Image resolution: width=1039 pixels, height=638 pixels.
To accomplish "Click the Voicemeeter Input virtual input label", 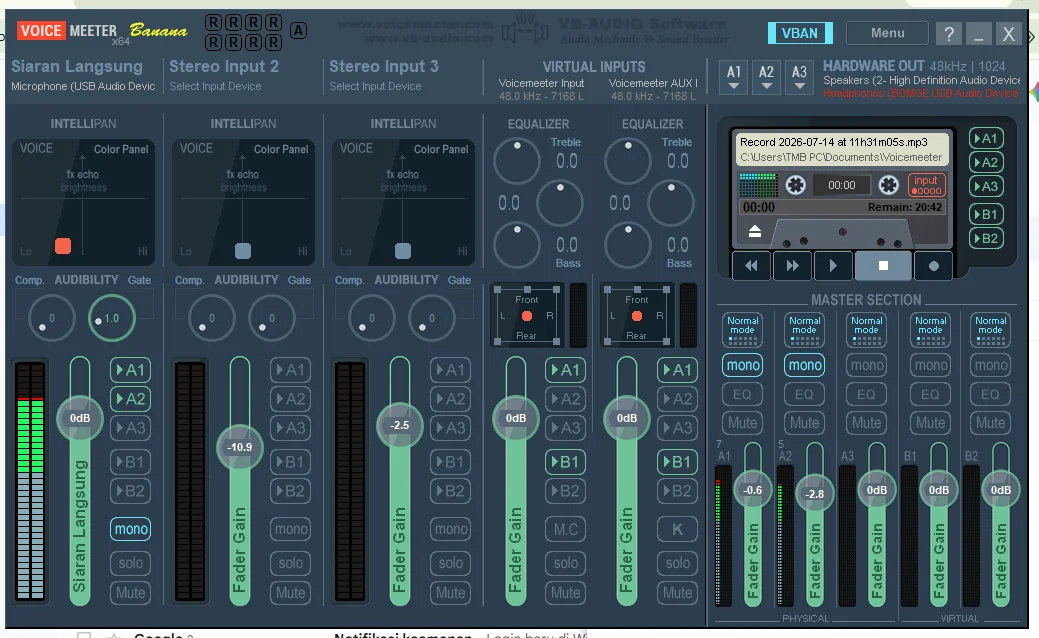I will (541, 83).
